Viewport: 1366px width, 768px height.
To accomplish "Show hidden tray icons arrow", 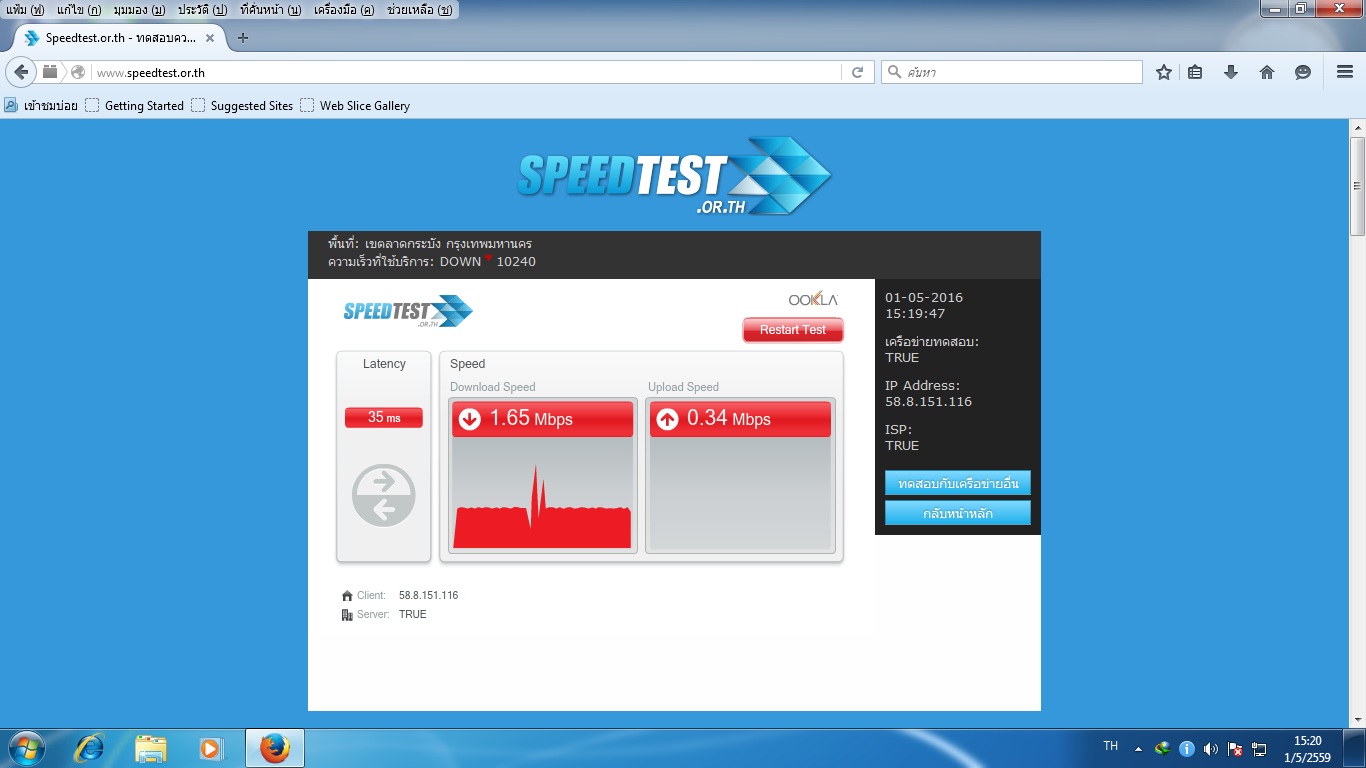I will point(1138,748).
